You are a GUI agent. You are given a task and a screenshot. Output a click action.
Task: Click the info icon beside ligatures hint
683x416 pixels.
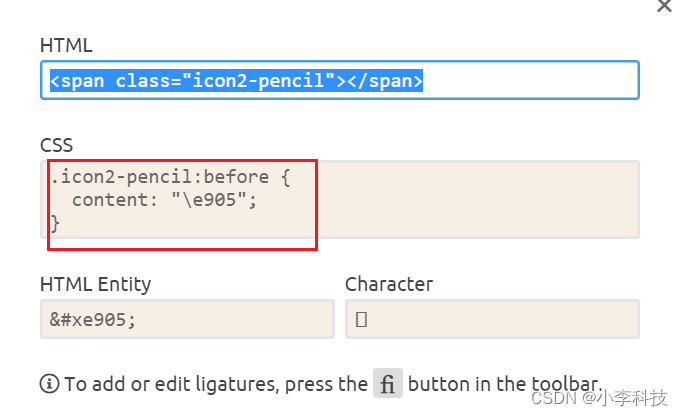49,384
